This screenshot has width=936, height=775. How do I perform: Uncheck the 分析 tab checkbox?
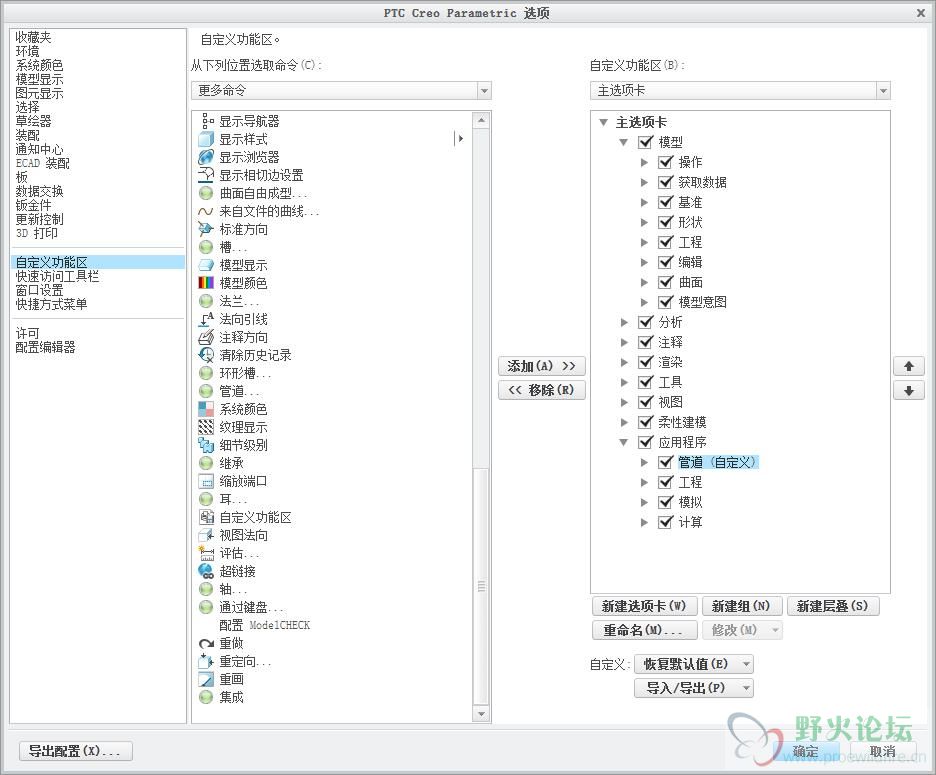click(645, 322)
